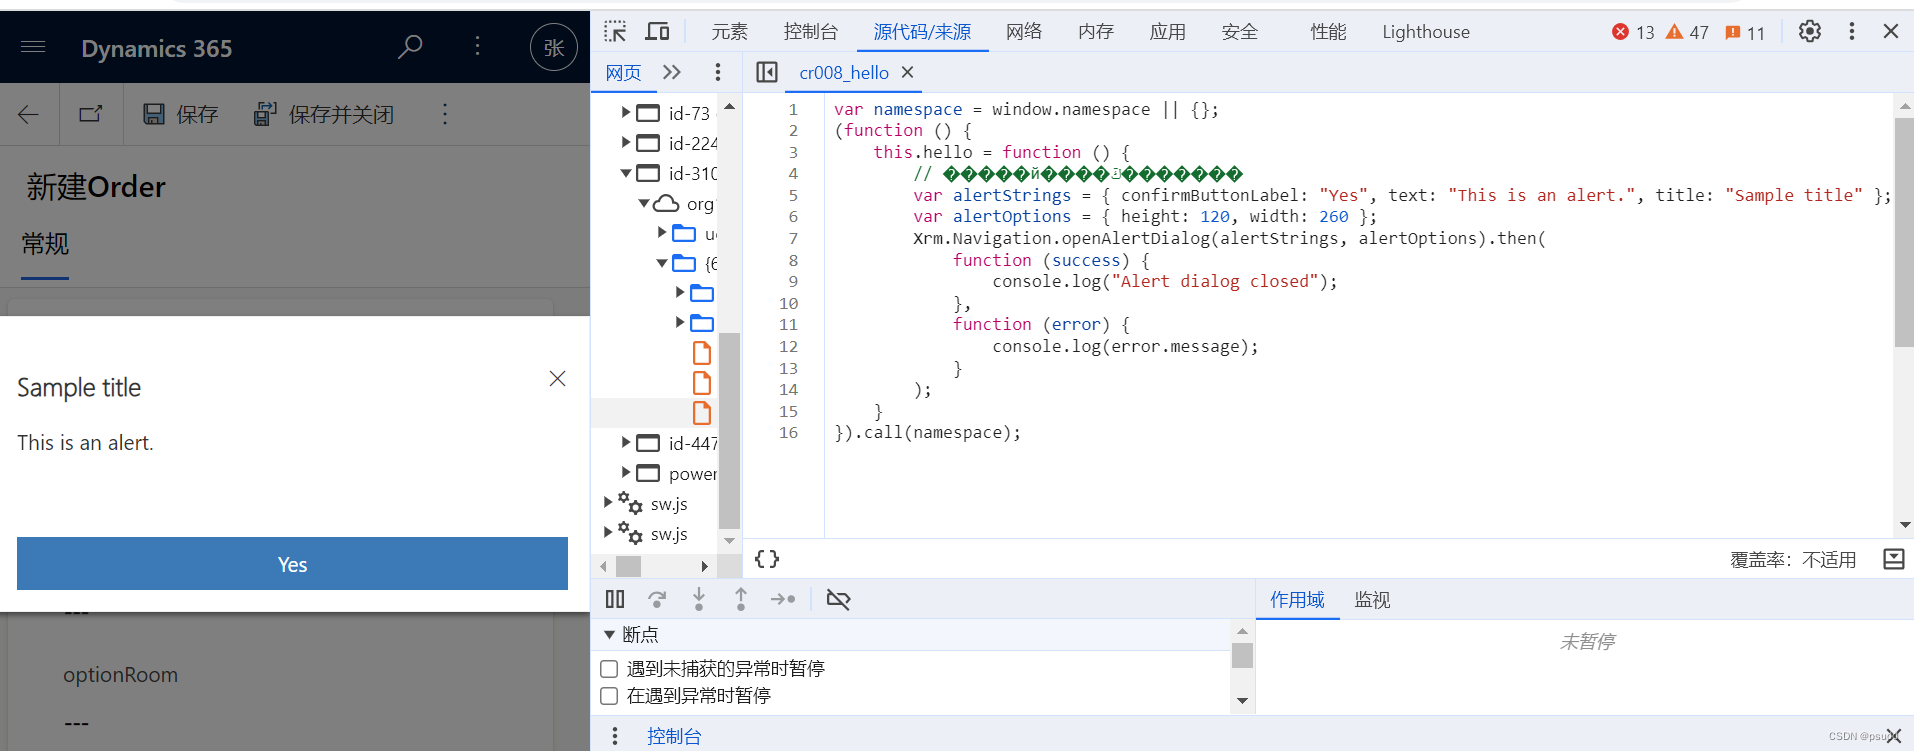Open the bottom 控制台 drawer tab
1914x751 pixels.
coord(674,737)
